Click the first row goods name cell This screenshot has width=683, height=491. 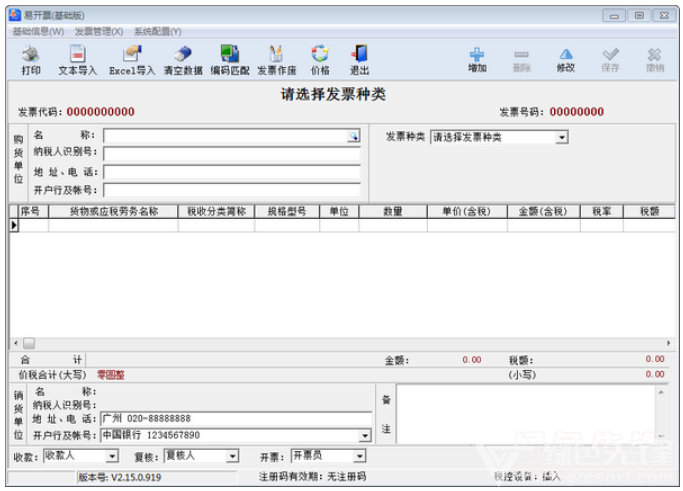click(x=113, y=225)
